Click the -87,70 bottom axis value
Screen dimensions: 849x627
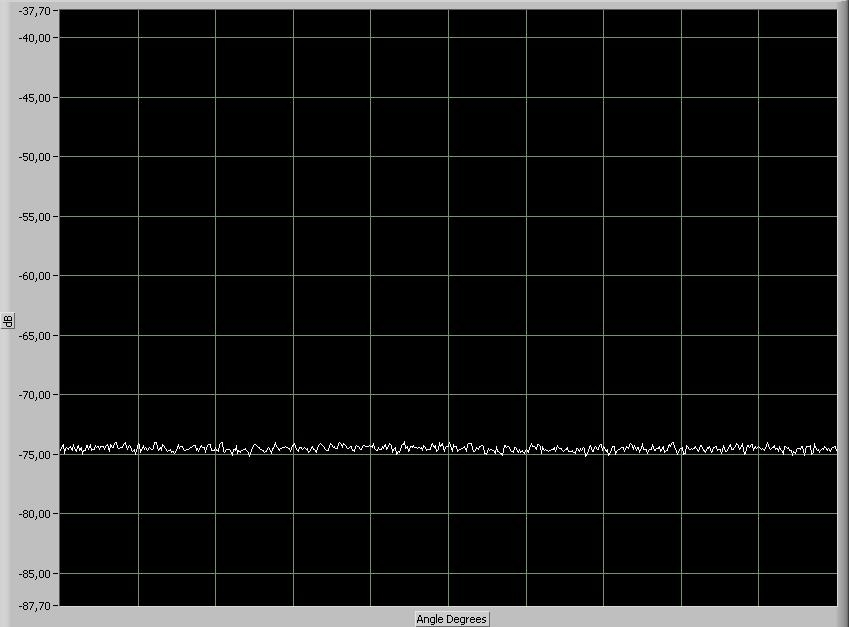coord(35,606)
